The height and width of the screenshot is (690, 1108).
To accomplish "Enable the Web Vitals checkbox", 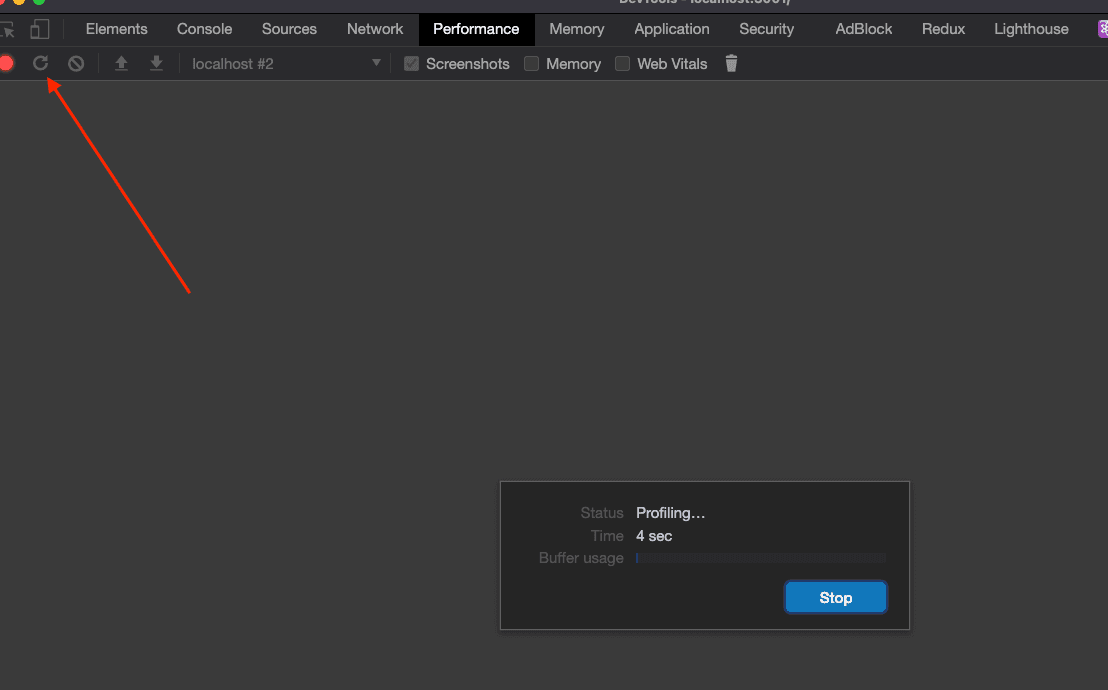I will [x=623, y=64].
